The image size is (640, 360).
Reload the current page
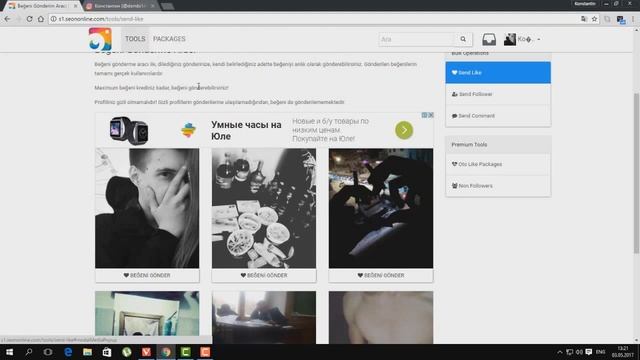coord(29,19)
